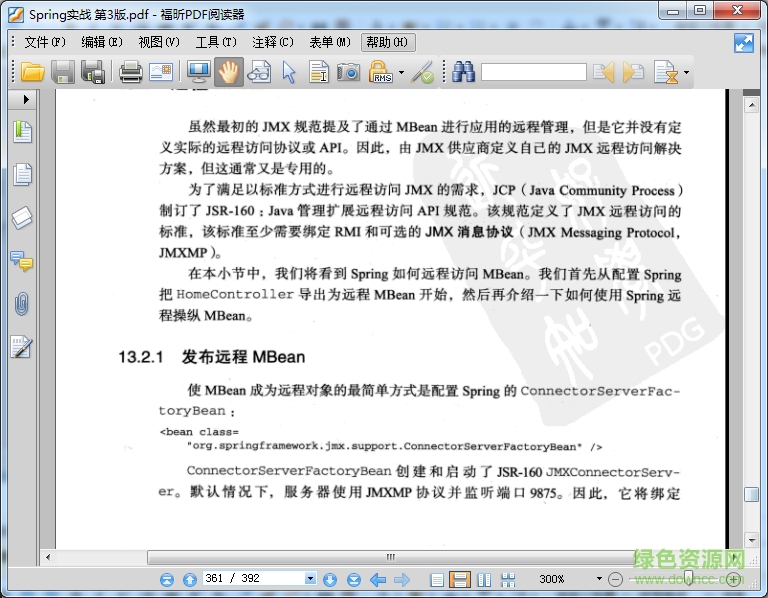Open the 注释(C) menu
This screenshot has height=598, width=768.
point(273,42)
